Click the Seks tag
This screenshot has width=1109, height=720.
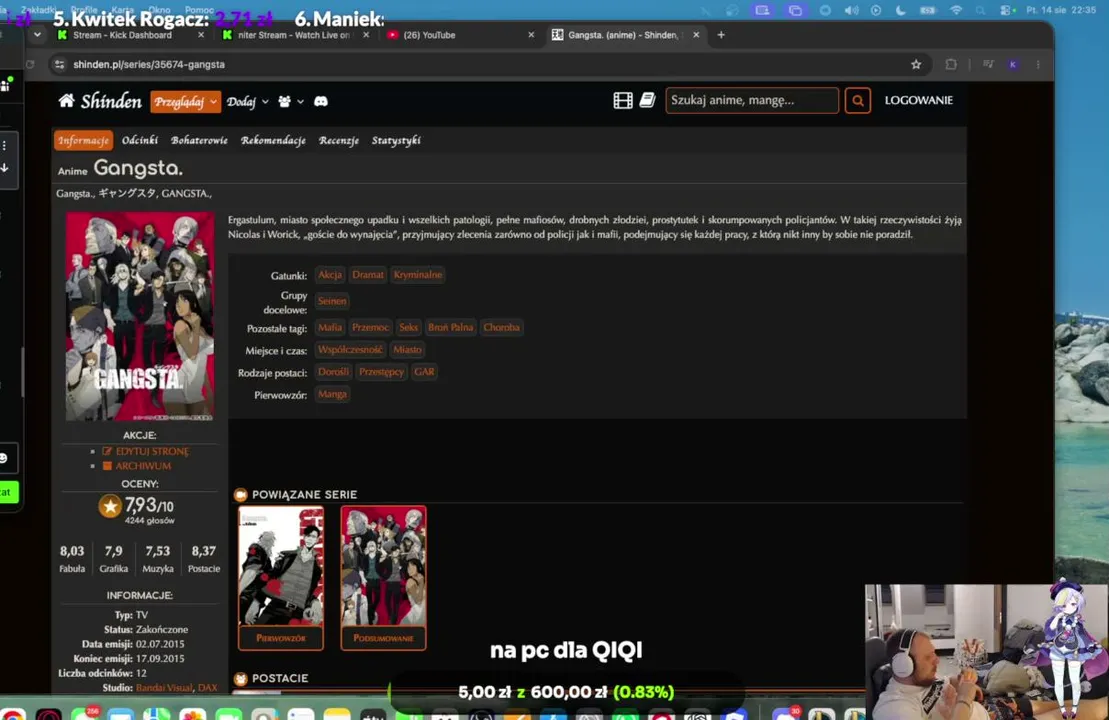click(x=408, y=327)
